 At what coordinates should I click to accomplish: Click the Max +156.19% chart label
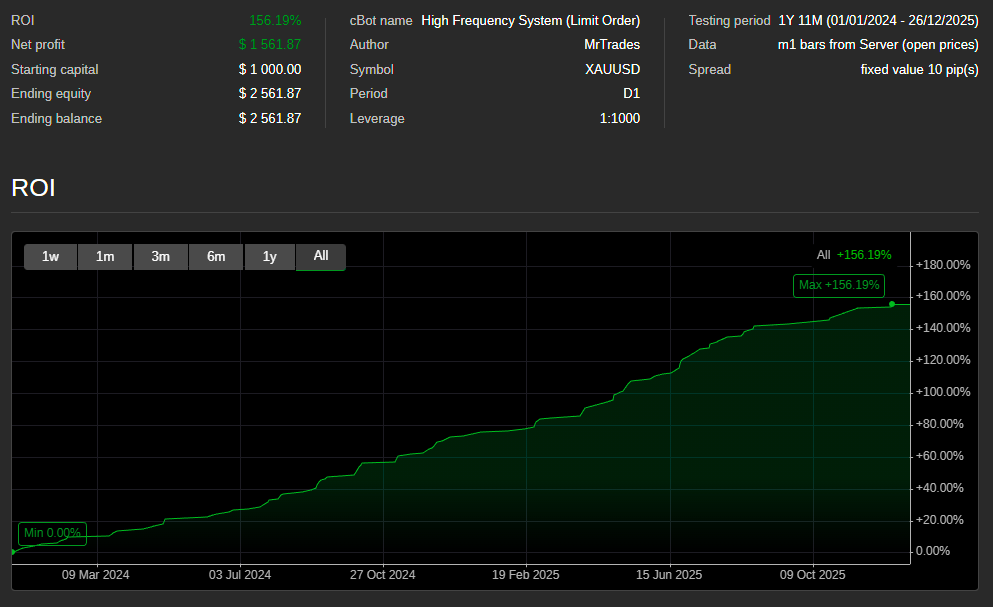839,285
